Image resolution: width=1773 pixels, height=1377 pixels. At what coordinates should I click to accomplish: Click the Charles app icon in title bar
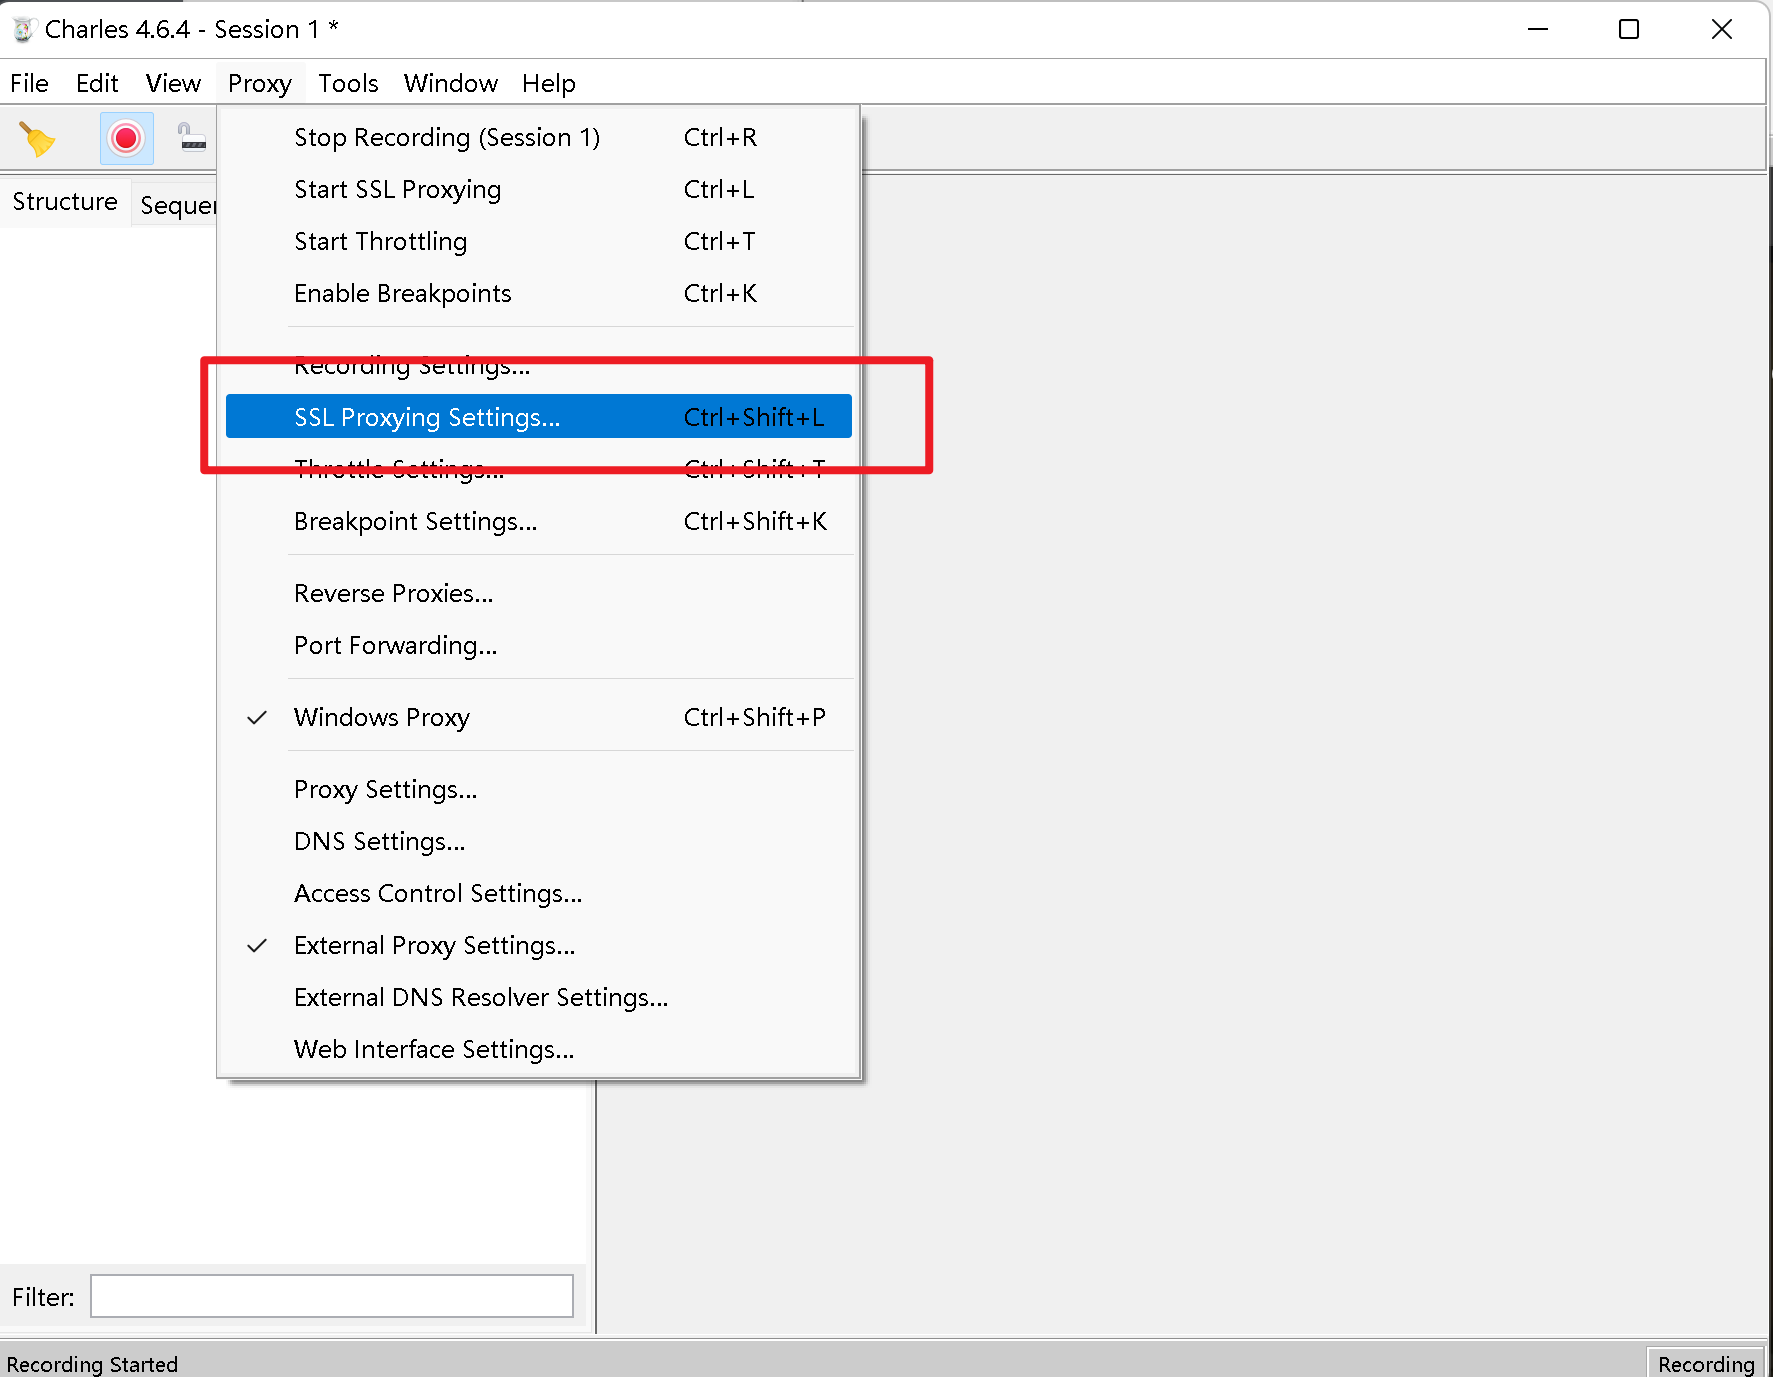(x=23, y=30)
